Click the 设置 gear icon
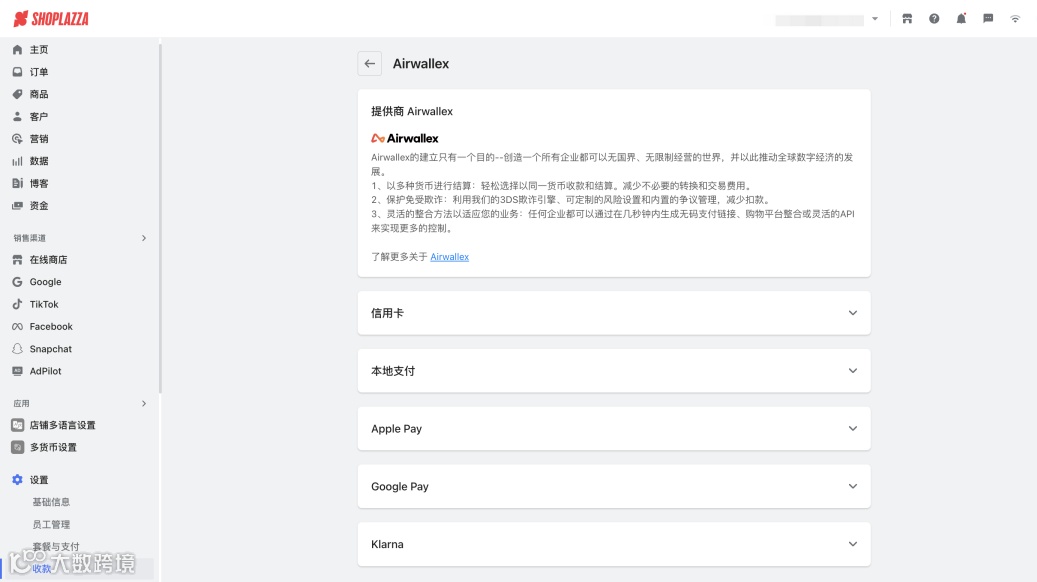 click(x=17, y=479)
